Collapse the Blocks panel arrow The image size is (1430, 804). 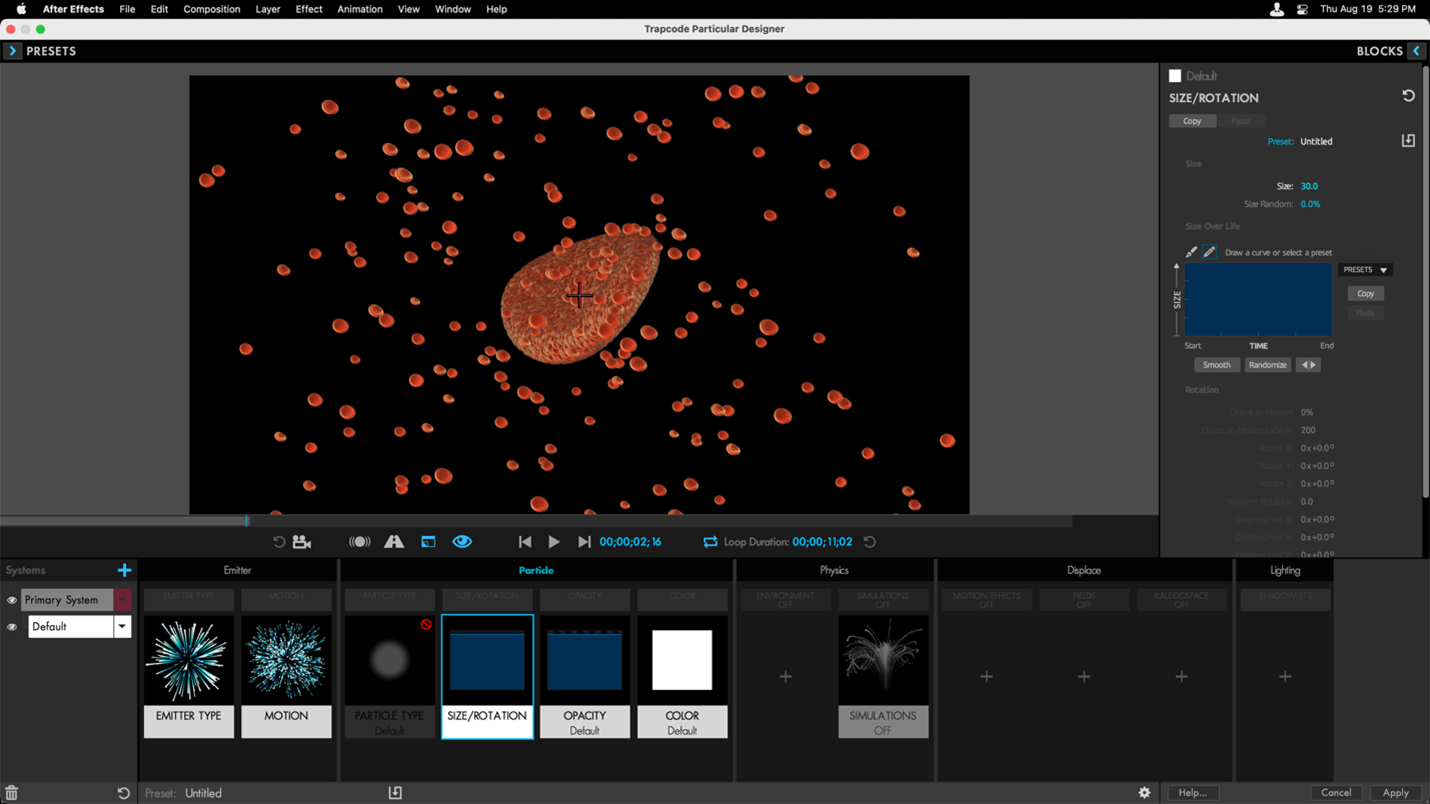tap(1416, 51)
